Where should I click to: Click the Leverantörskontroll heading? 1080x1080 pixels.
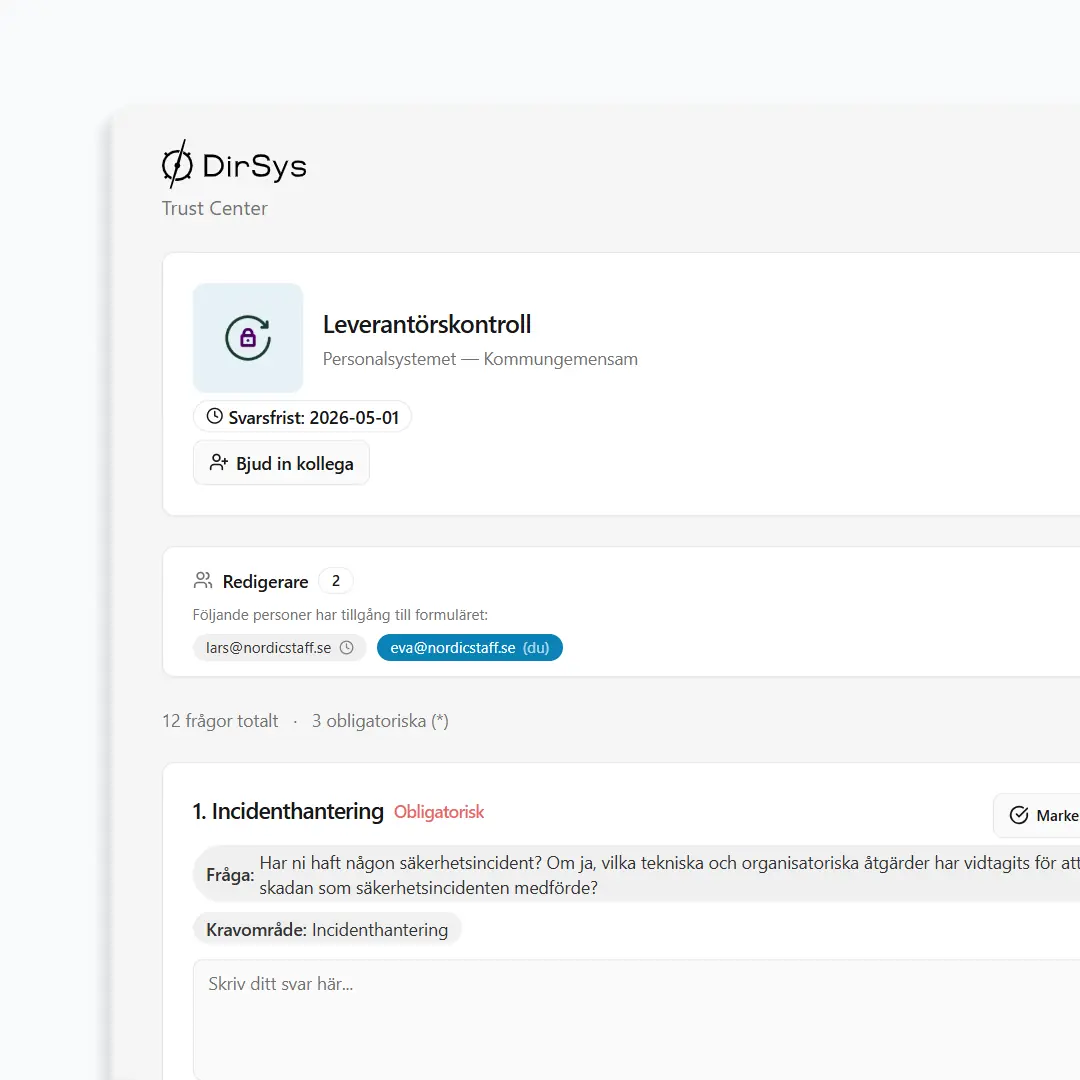click(427, 324)
